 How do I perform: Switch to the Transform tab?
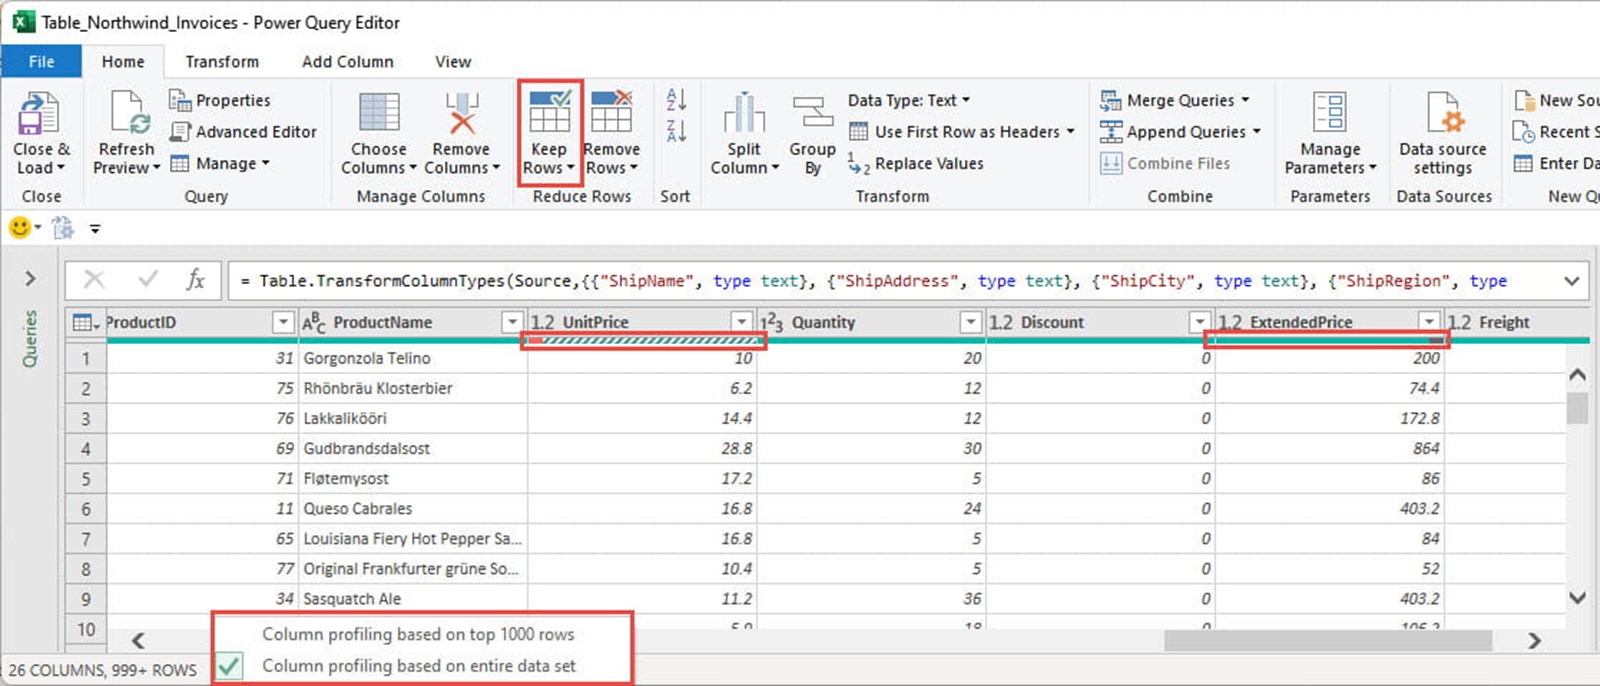point(222,62)
